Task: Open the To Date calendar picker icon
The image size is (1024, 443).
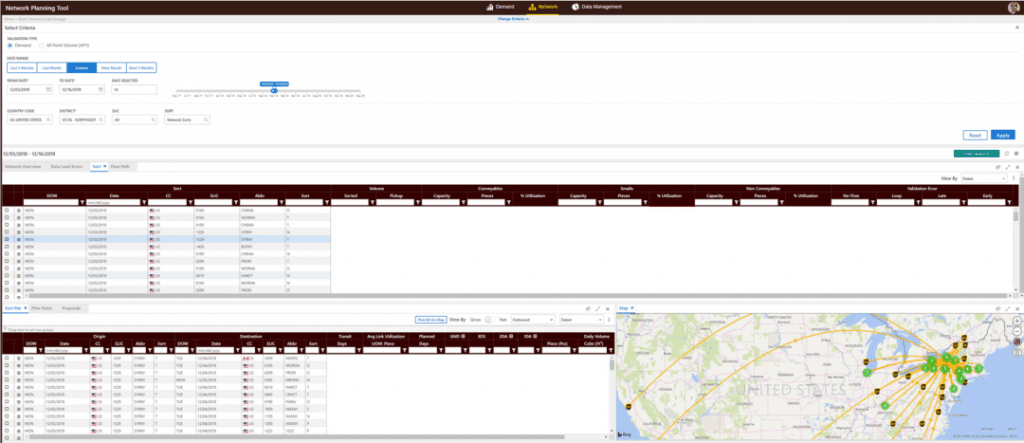Action: [x=100, y=90]
